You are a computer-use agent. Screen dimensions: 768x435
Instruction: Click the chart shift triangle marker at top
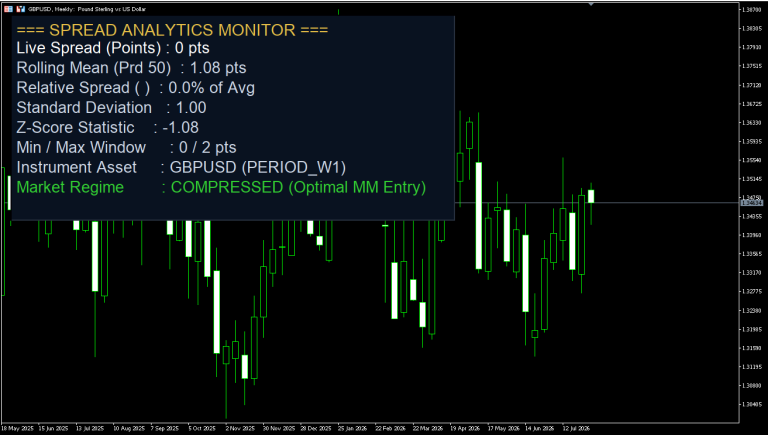coord(591,4)
